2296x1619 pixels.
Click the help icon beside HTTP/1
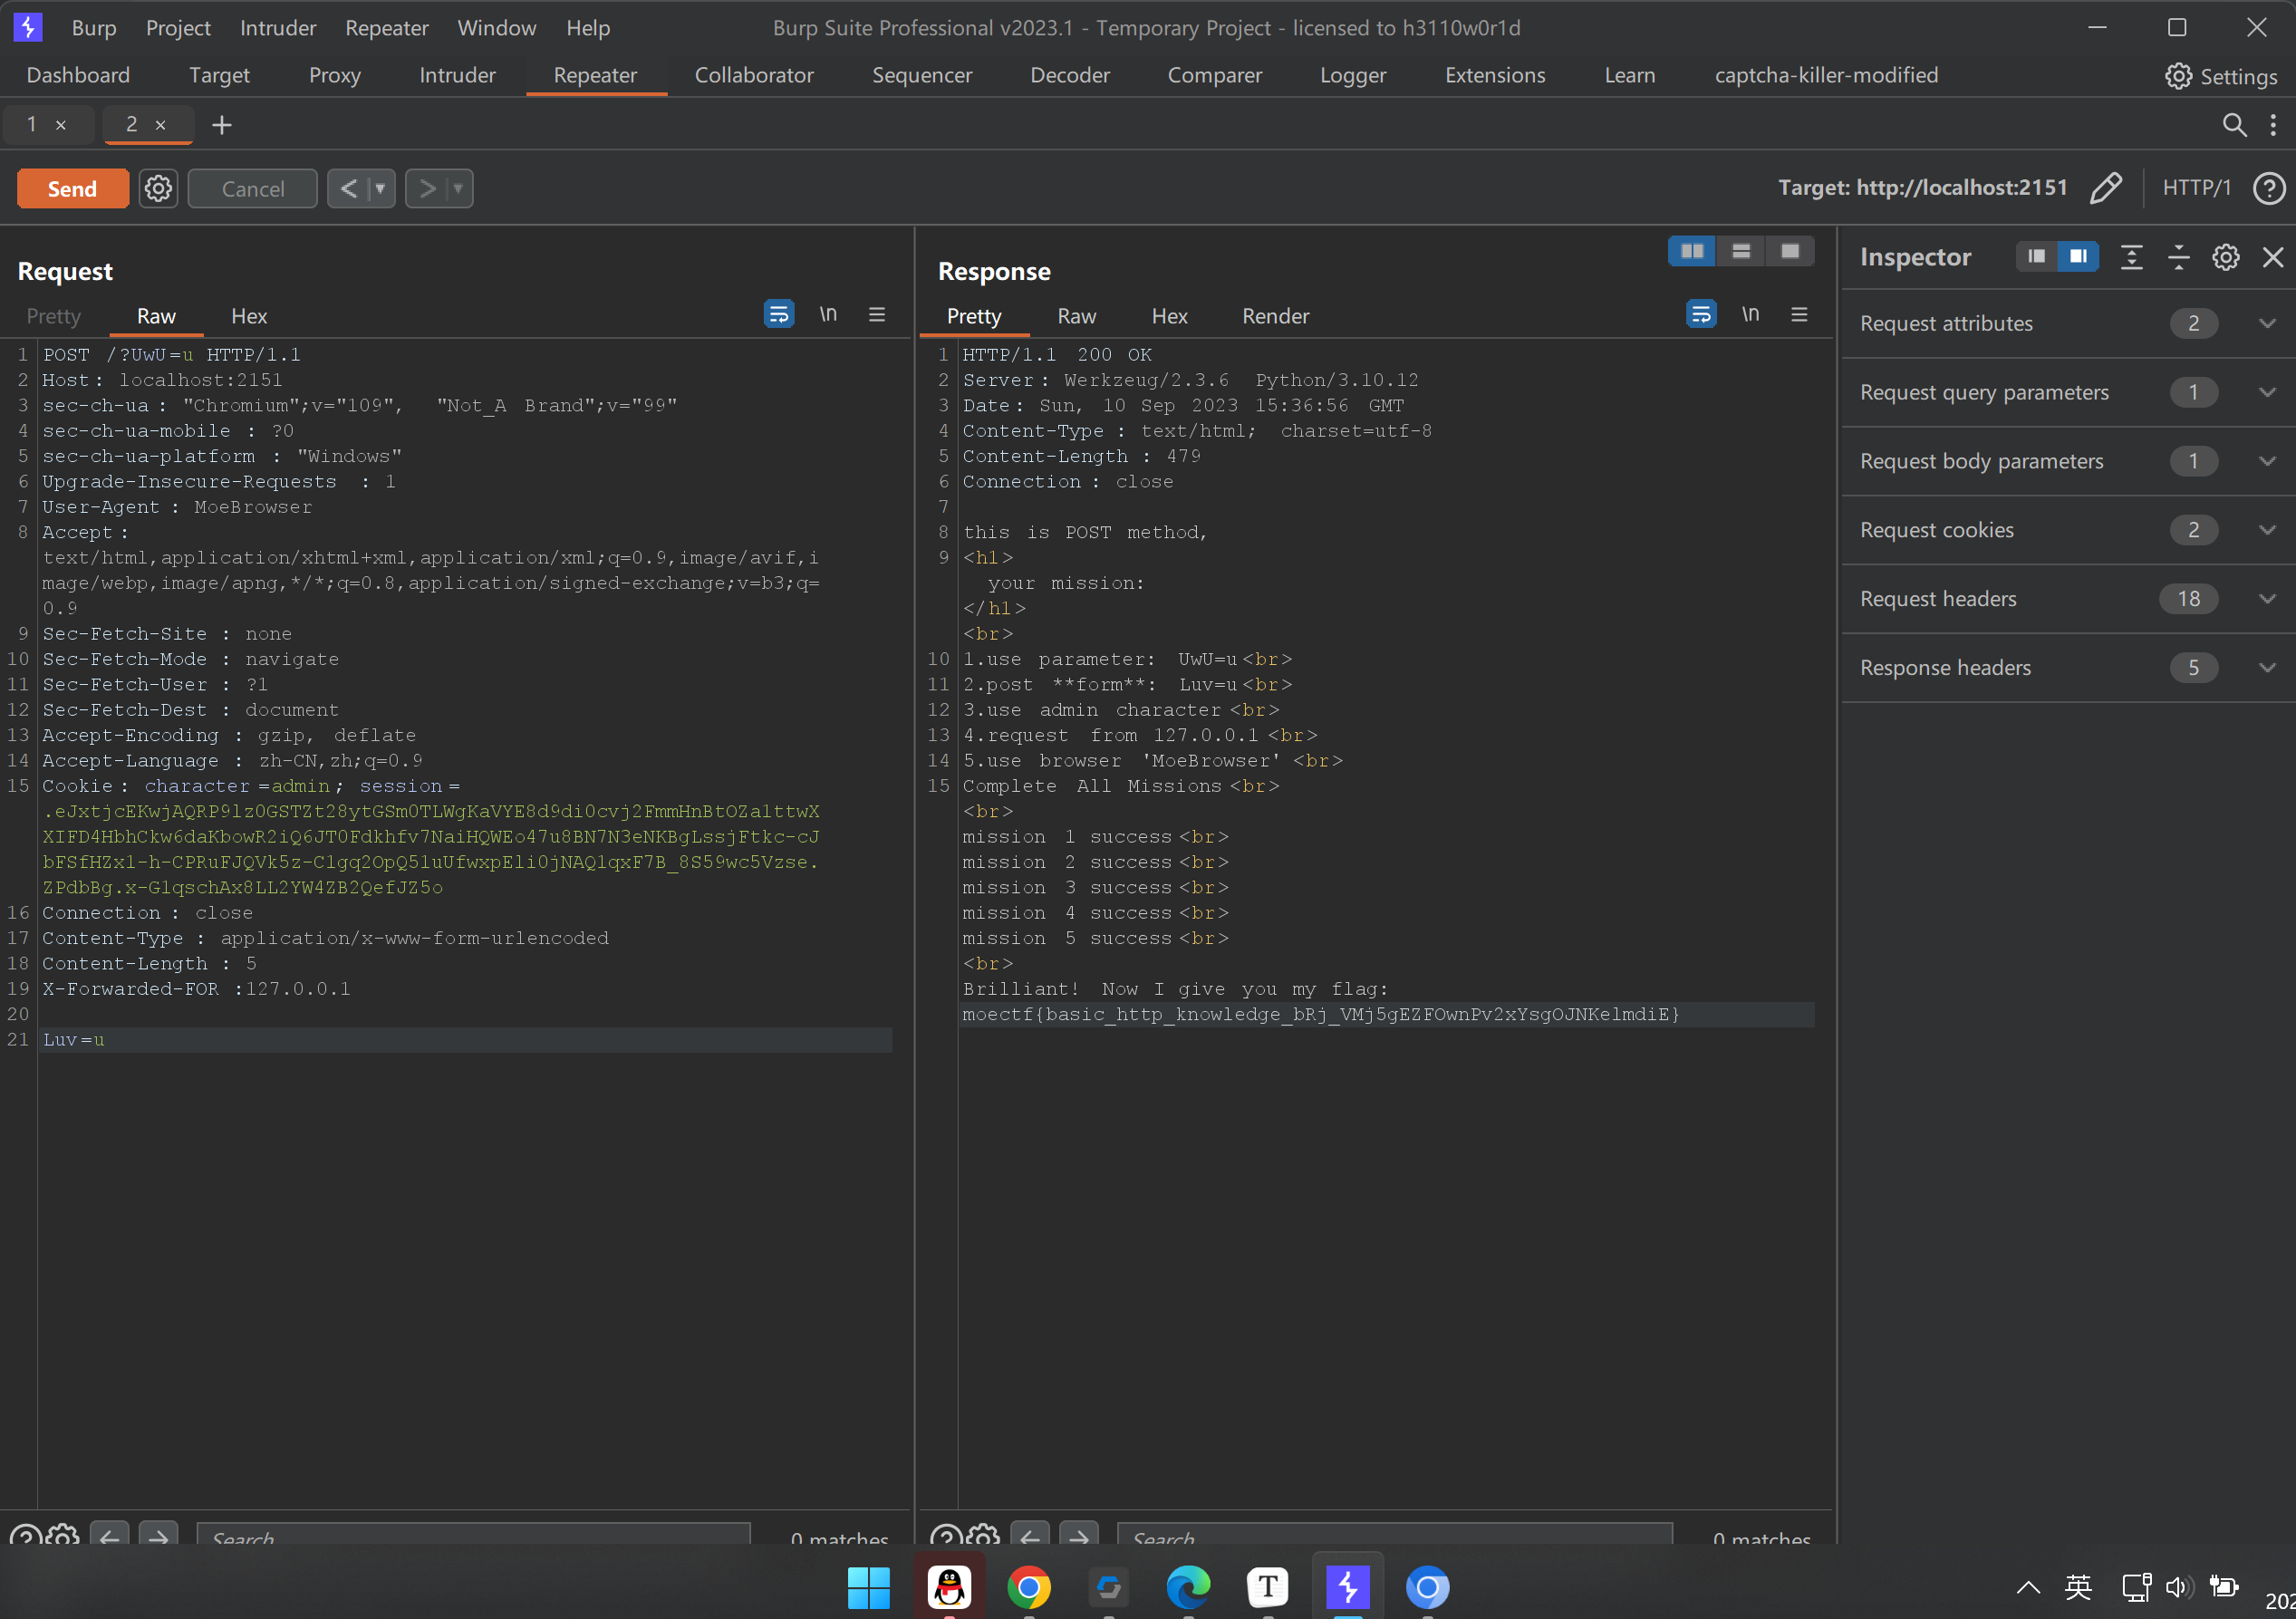2268,188
